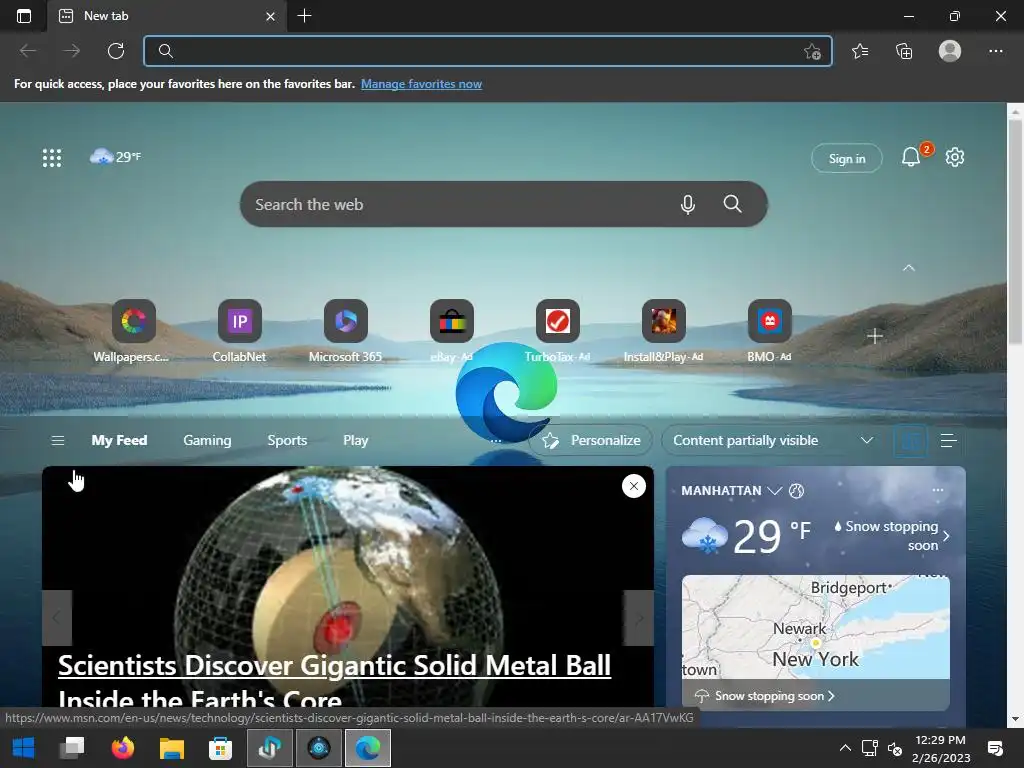Open the vertical tabs actions menu icon
Image resolution: width=1024 pixels, height=768 pixels.
pos(24,16)
